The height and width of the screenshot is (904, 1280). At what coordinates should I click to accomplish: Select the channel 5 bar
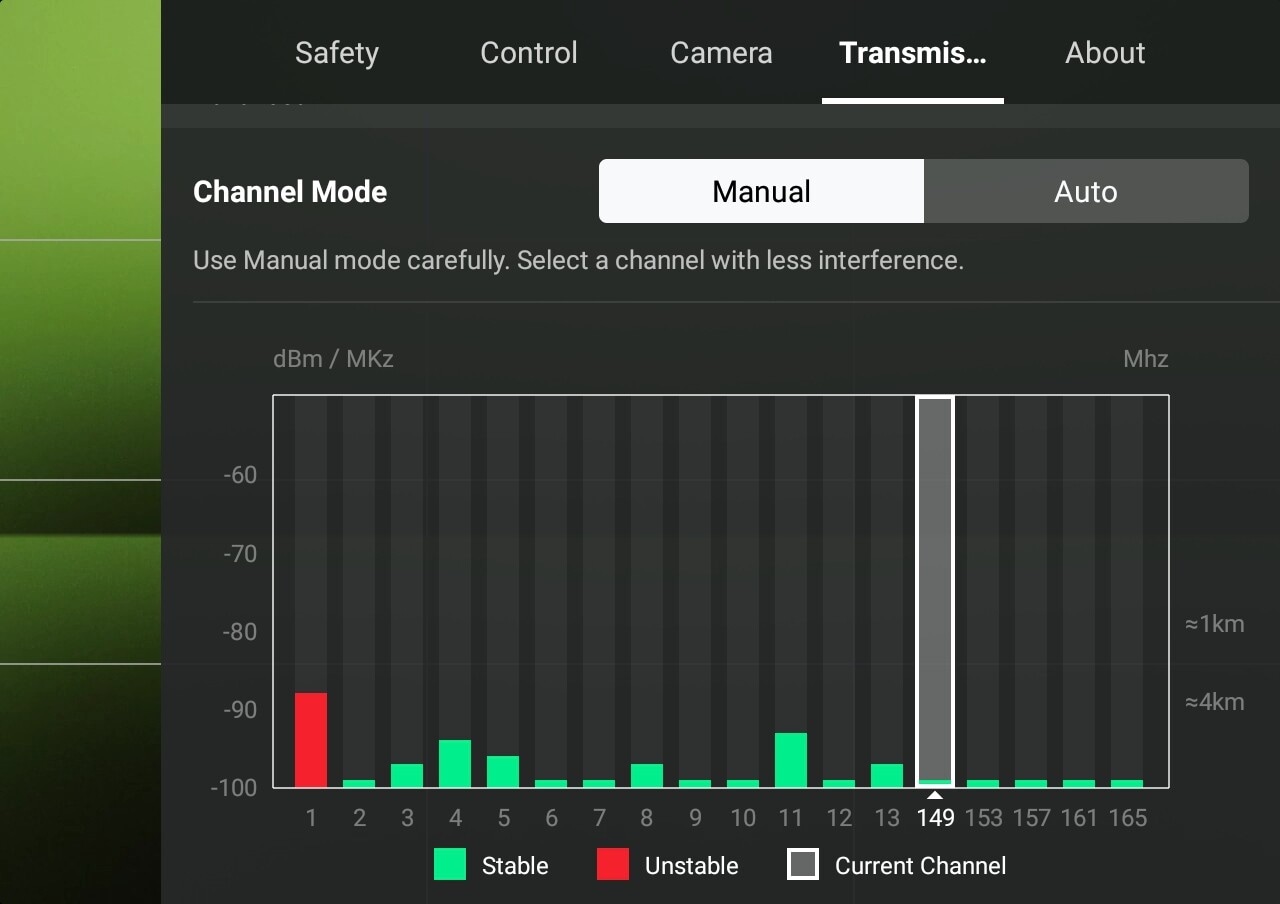pyautogui.click(x=503, y=771)
